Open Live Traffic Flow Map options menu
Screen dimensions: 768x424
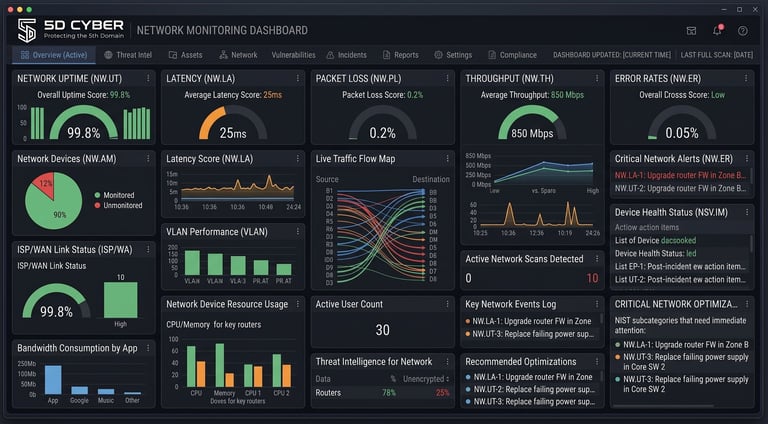(447, 159)
